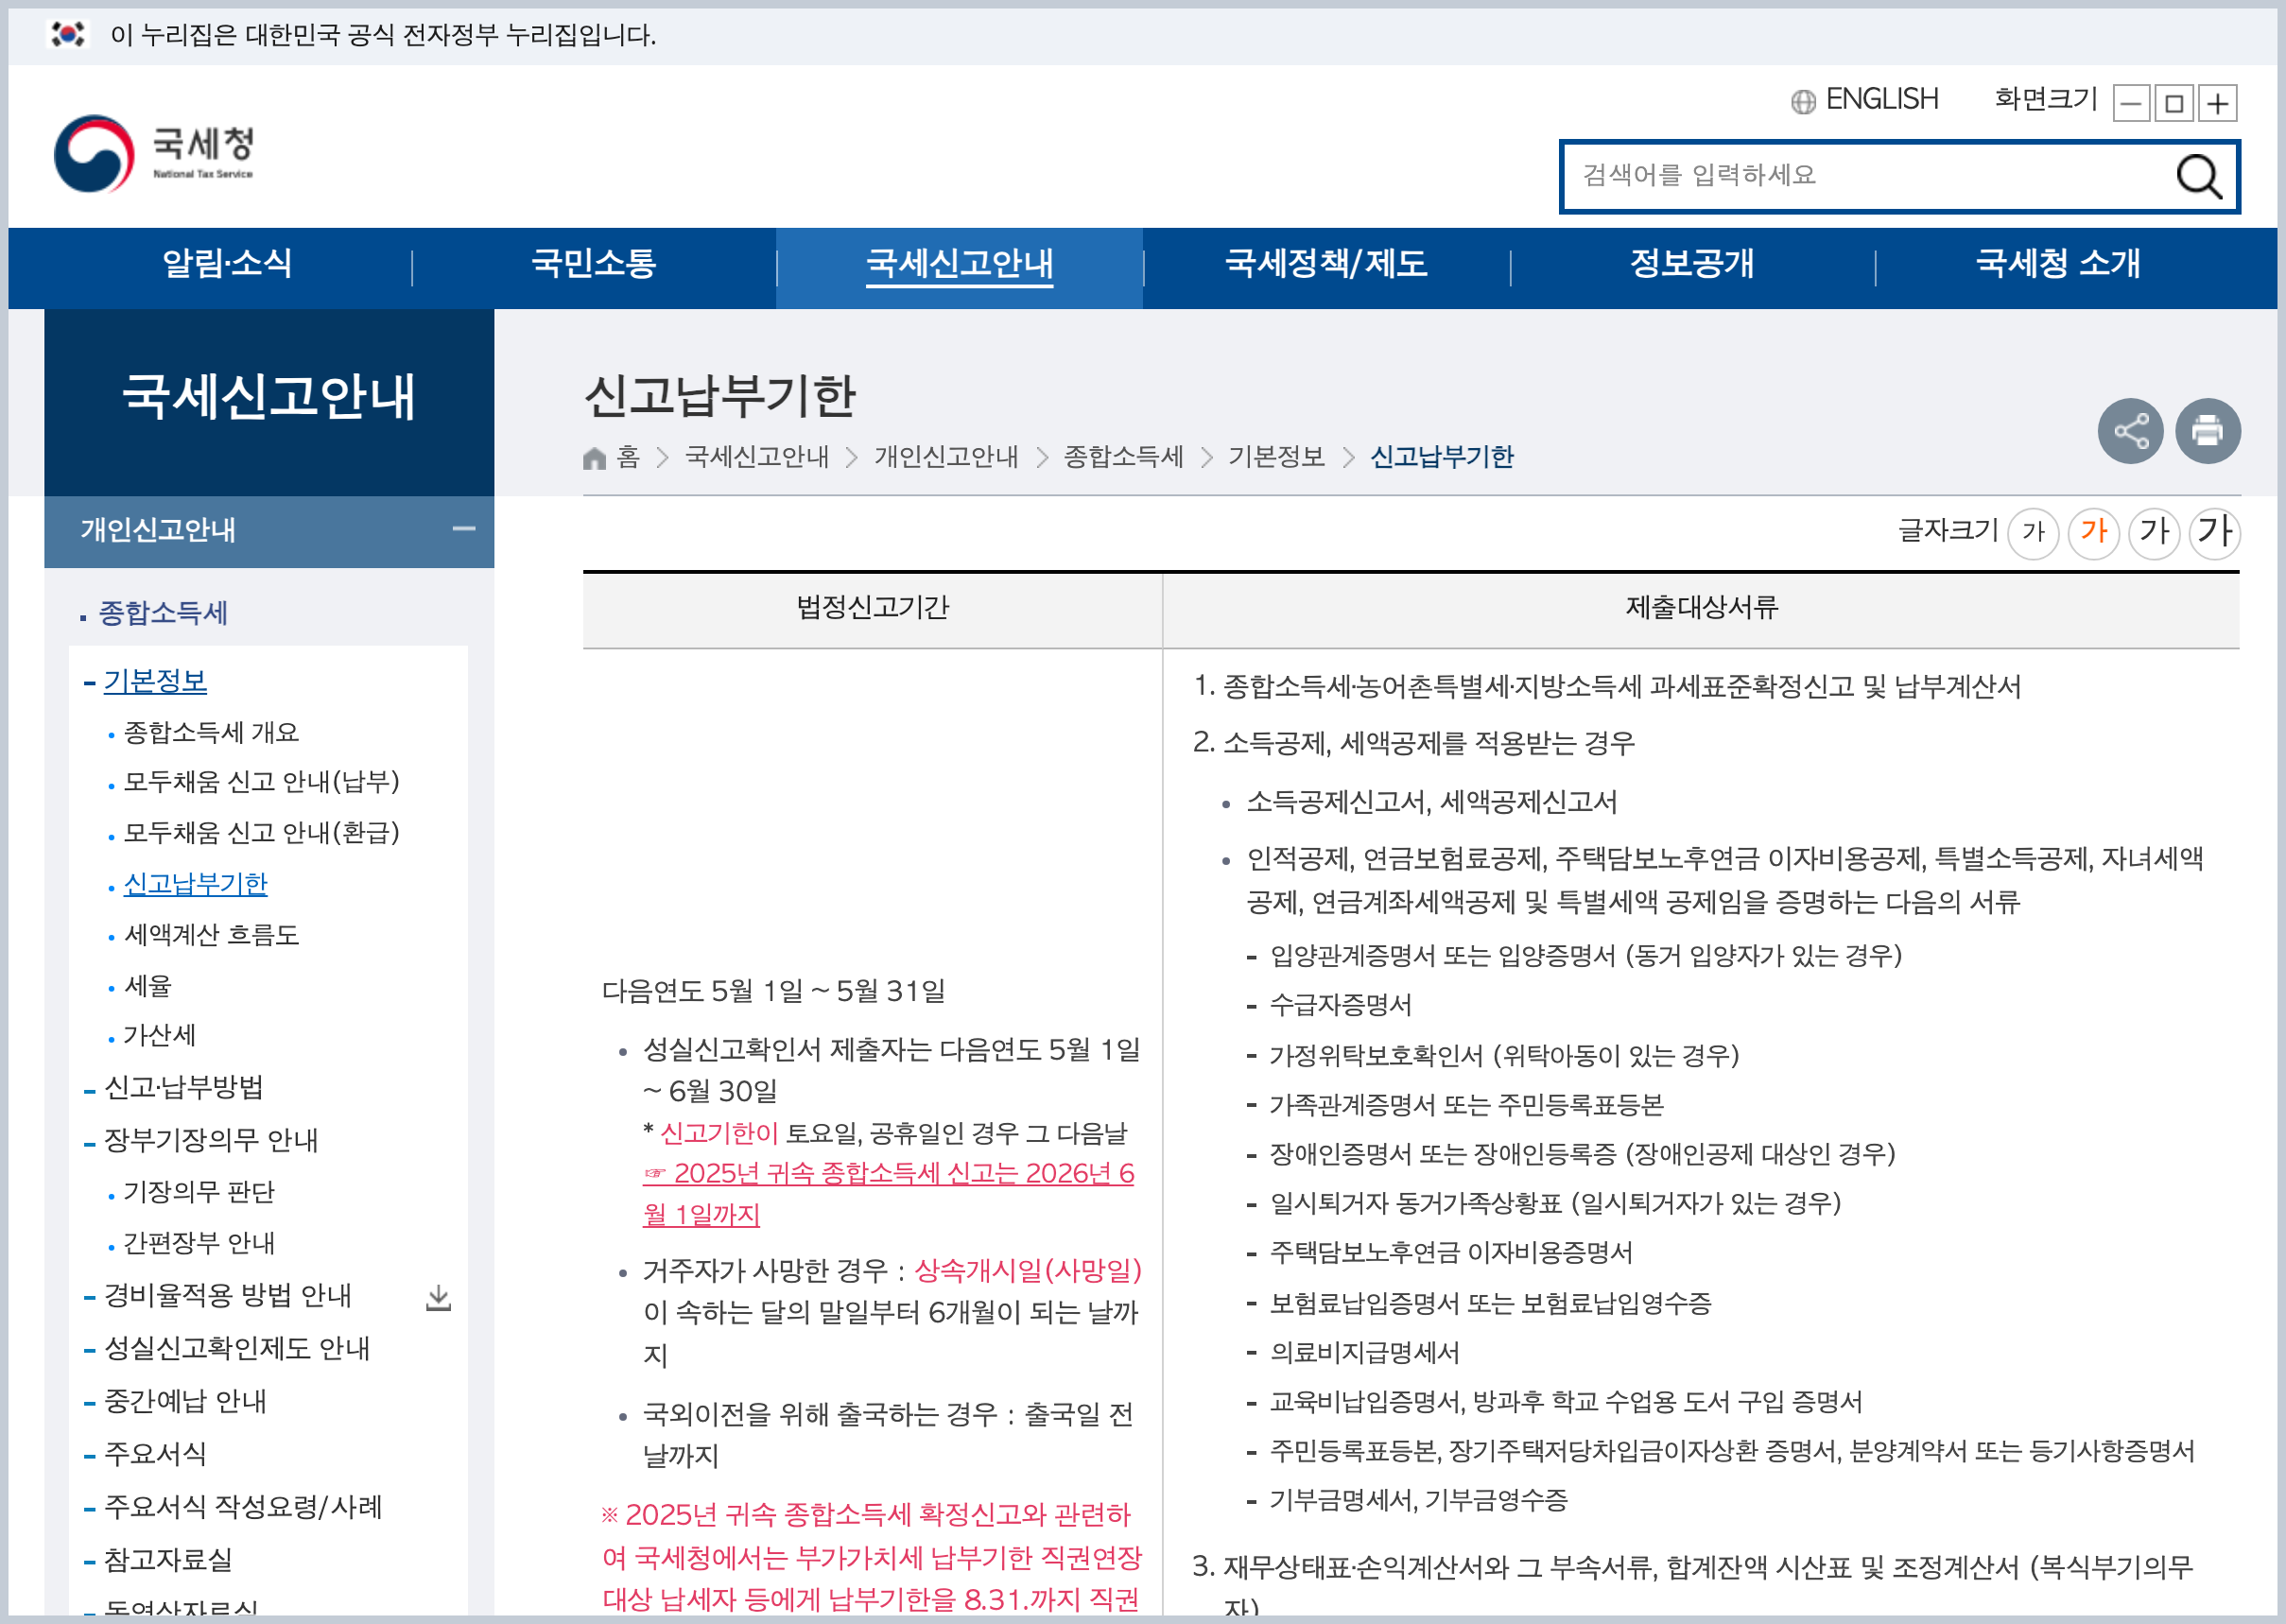Screen dimensions: 2286x1624
Task: Switch language via ENGLISH link
Action: click(1881, 99)
